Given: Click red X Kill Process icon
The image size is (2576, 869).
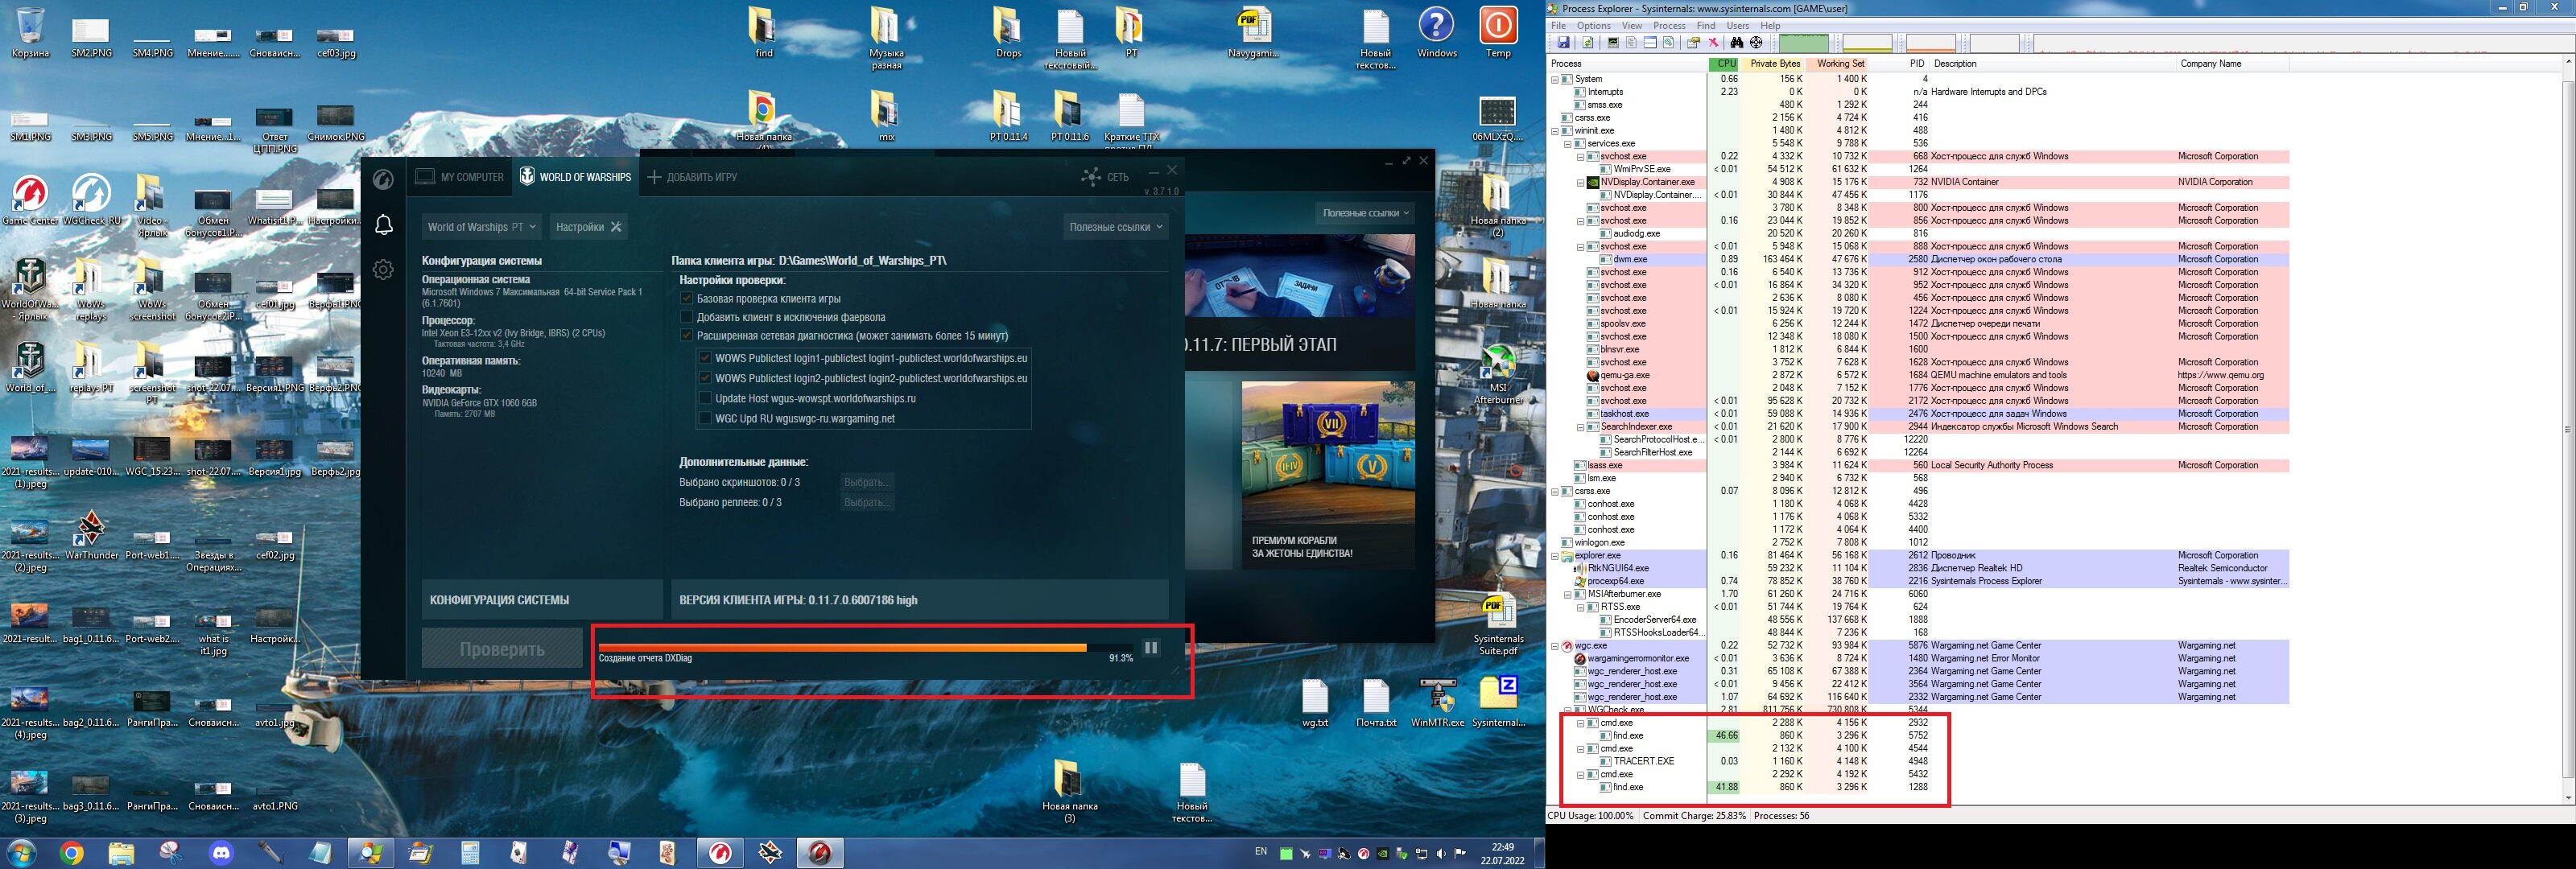Looking at the screenshot, I should pyautogui.click(x=1713, y=43).
